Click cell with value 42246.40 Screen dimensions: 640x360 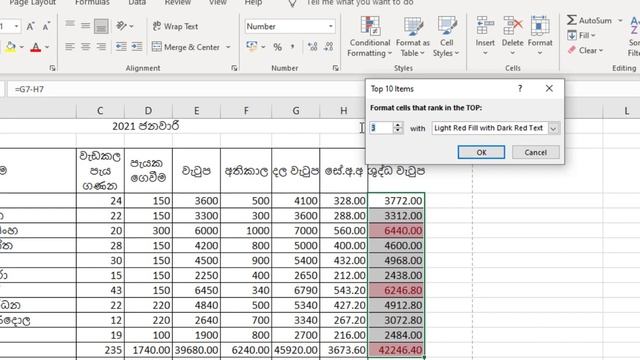click(x=397, y=350)
